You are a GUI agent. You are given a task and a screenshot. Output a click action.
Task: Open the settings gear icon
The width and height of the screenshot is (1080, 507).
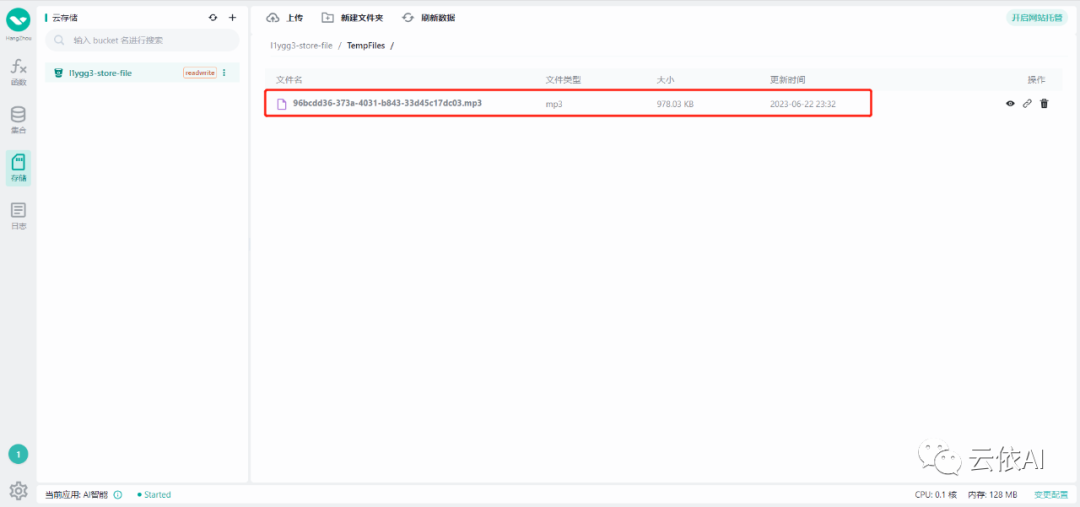[x=18, y=490]
